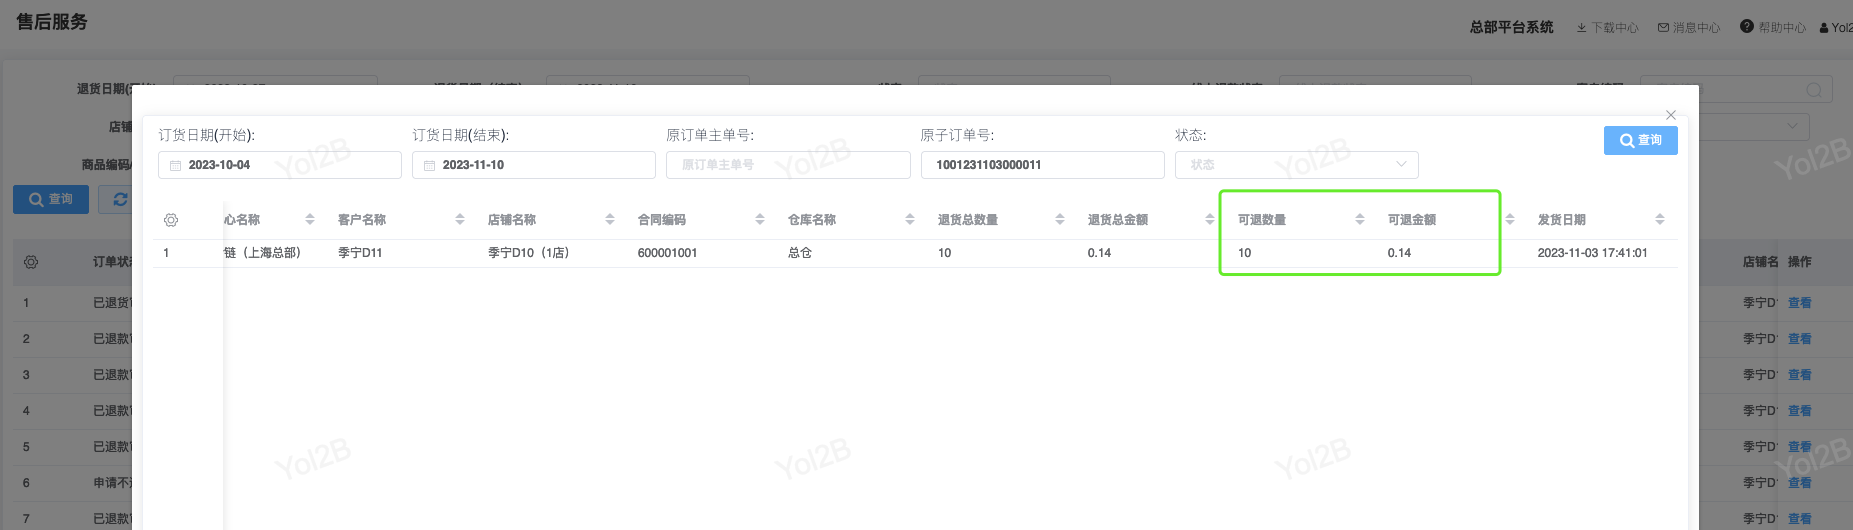Open column settings gear in background table
Image resolution: width=1853 pixels, height=530 pixels.
point(31,262)
